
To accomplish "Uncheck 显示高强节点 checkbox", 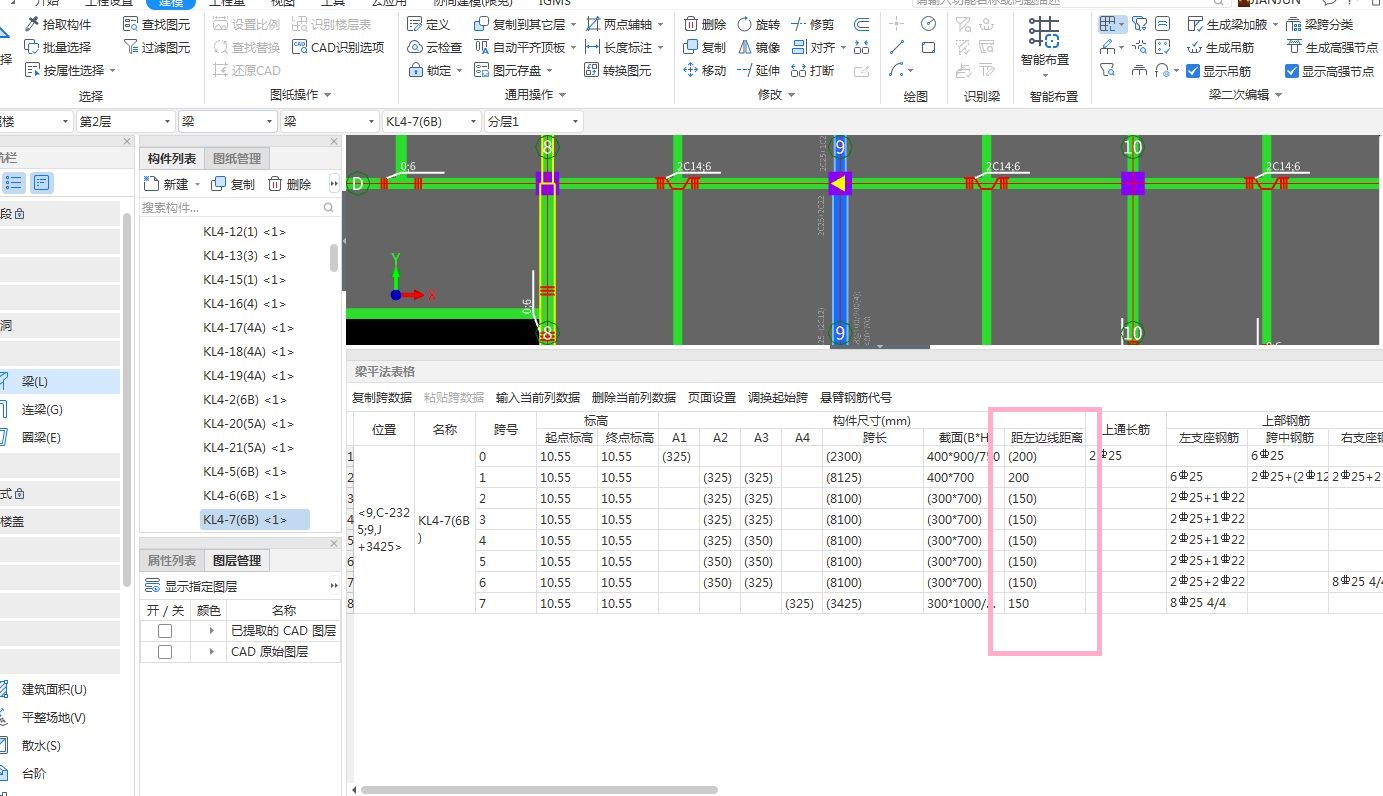I will (1292, 71).
